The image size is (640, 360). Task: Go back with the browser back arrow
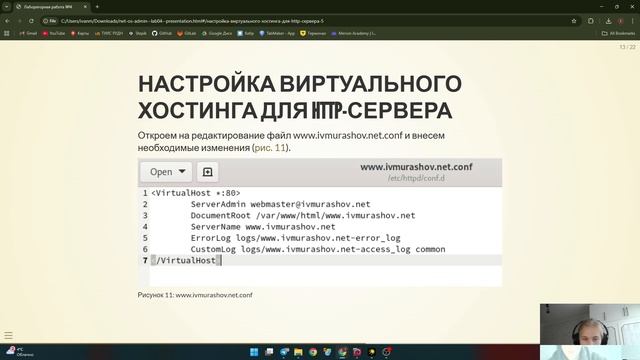coord(7,21)
